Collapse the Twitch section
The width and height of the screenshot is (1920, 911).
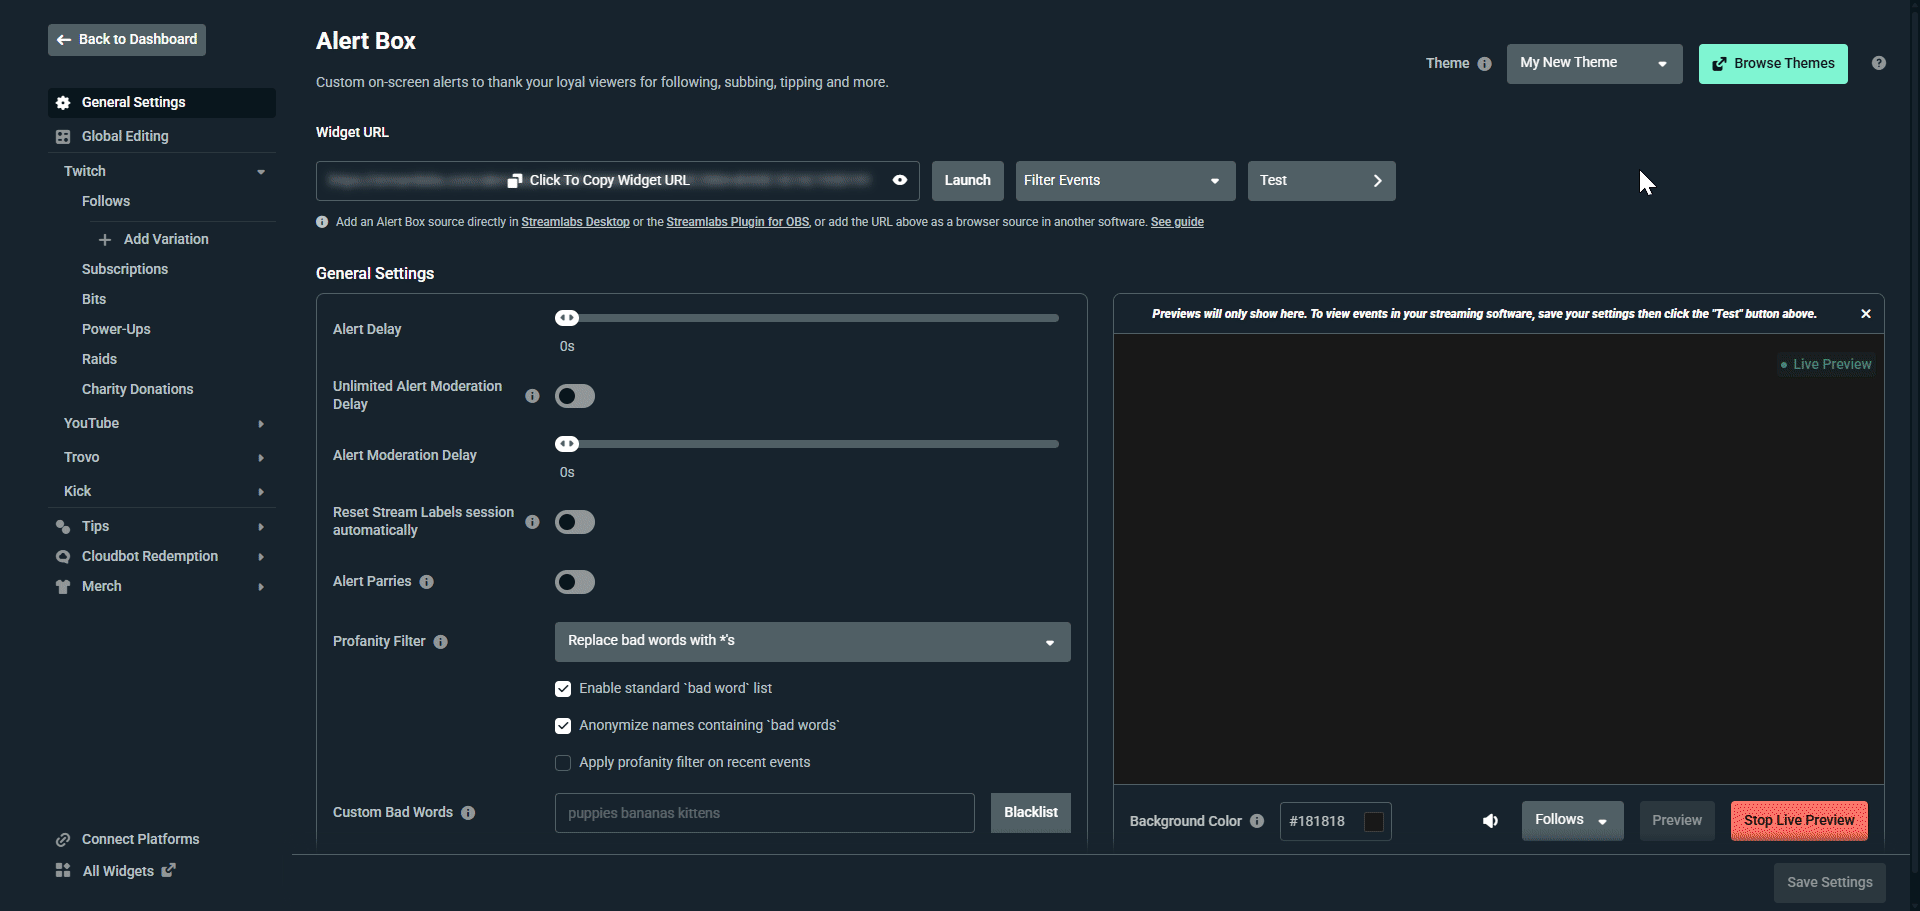click(x=261, y=172)
